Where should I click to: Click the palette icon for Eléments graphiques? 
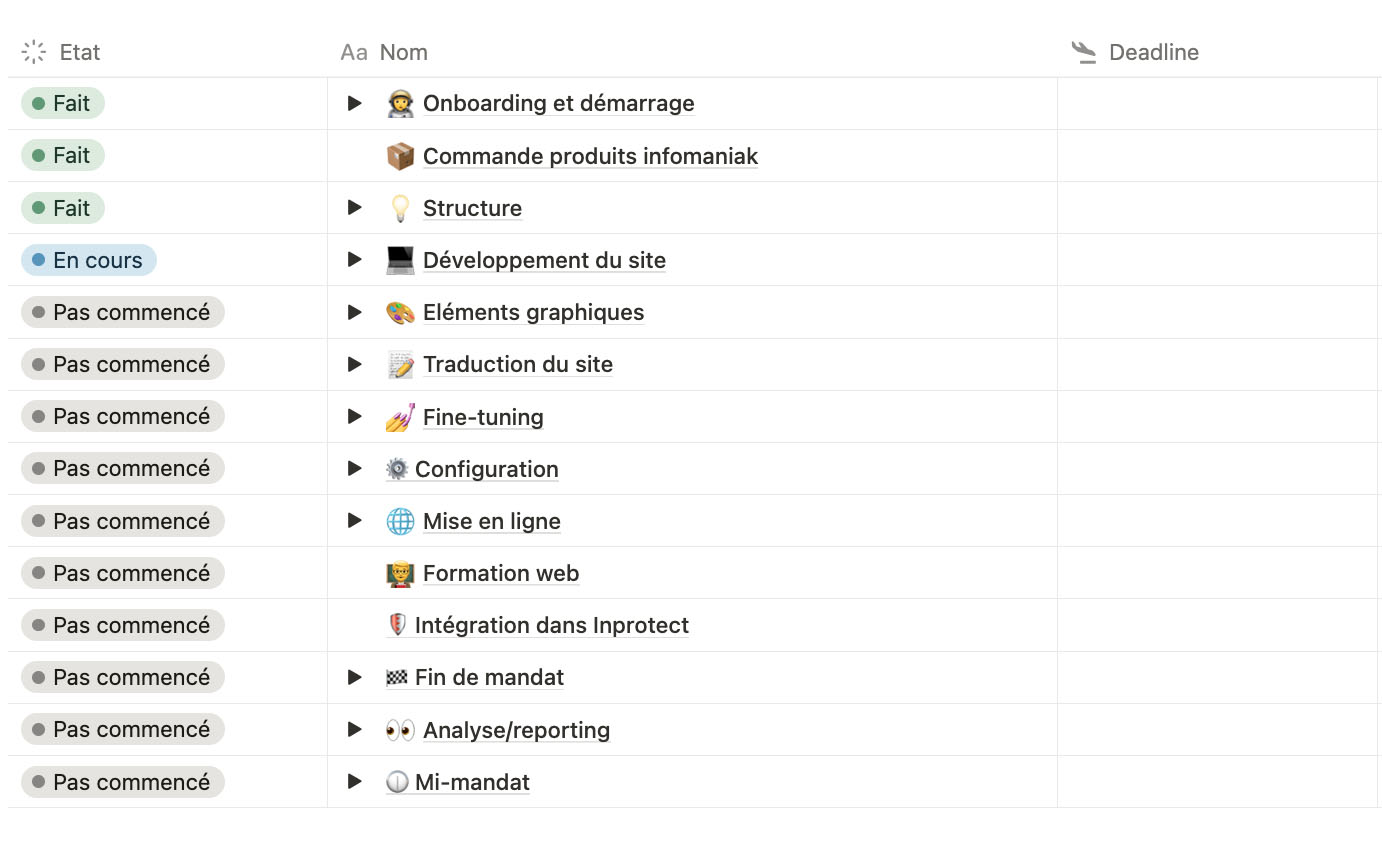(400, 312)
